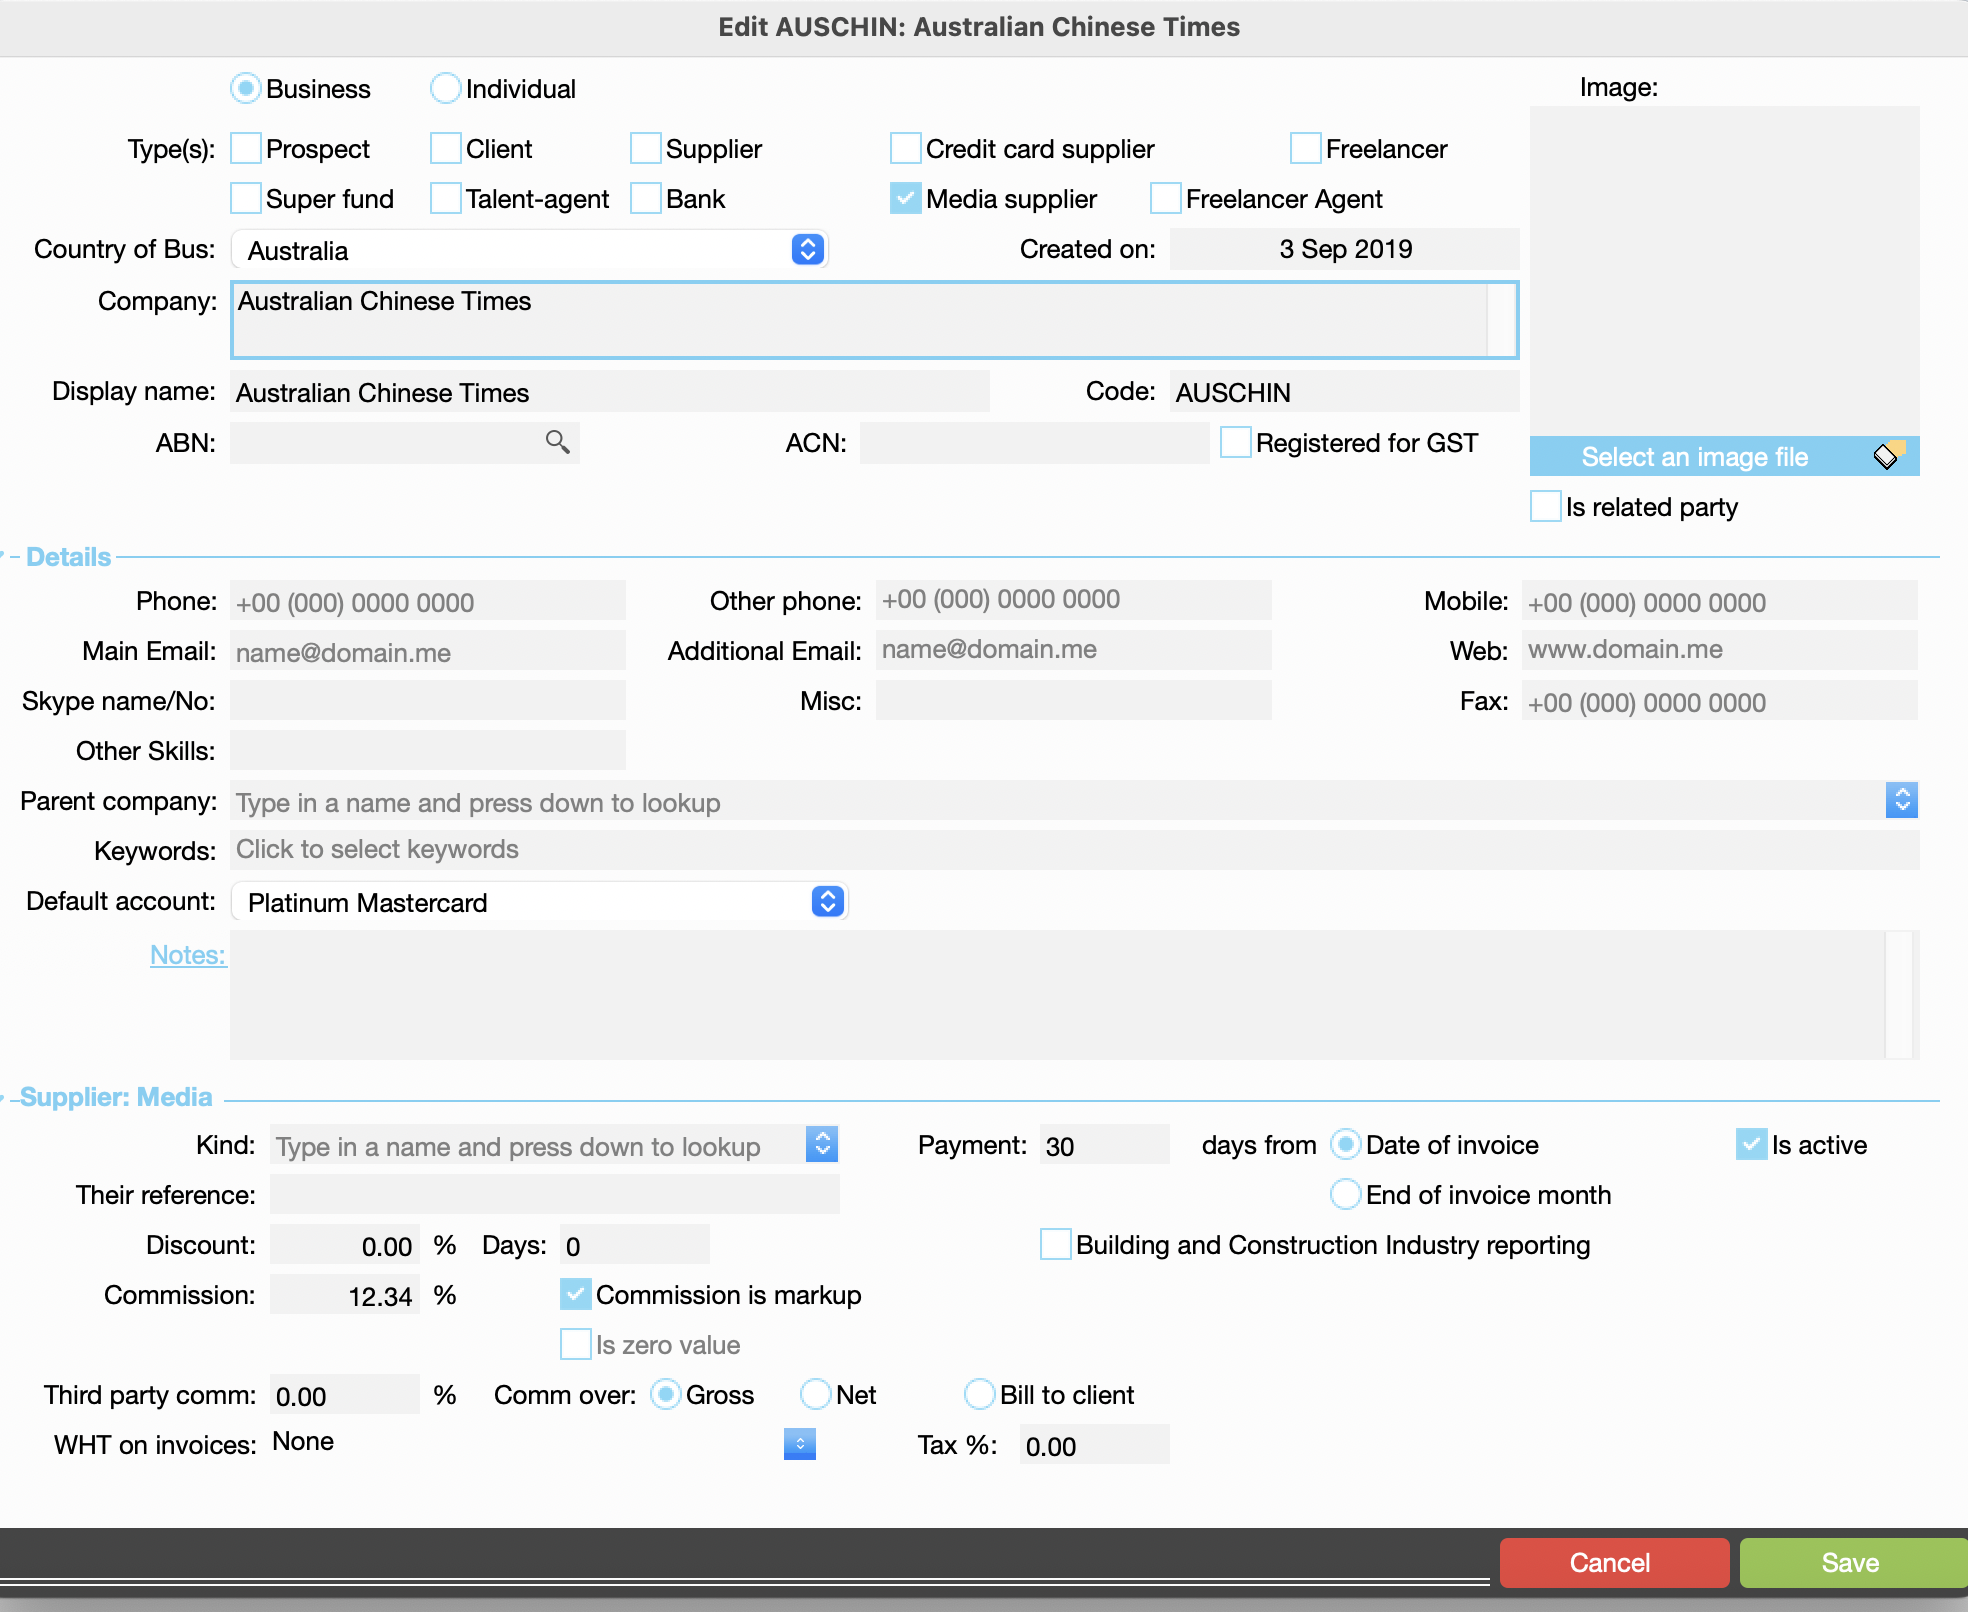This screenshot has height=1612, width=1968.
Task: Click the Keywords selection field
Action: pos(1075,850)
